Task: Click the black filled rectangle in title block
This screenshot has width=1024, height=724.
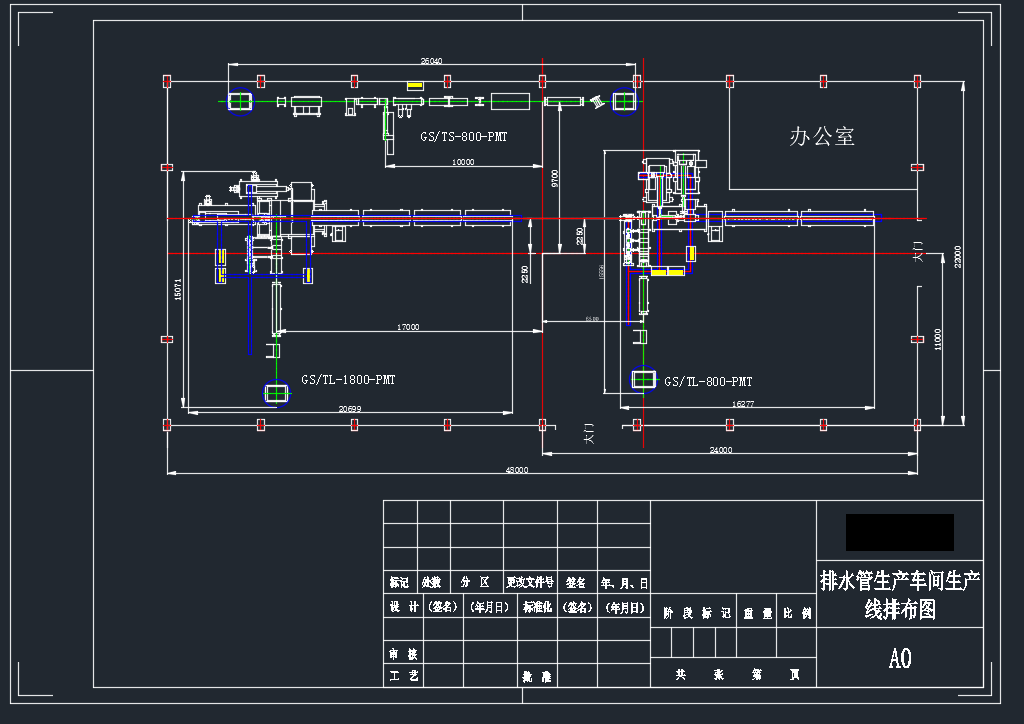Action: pos(899,532)
